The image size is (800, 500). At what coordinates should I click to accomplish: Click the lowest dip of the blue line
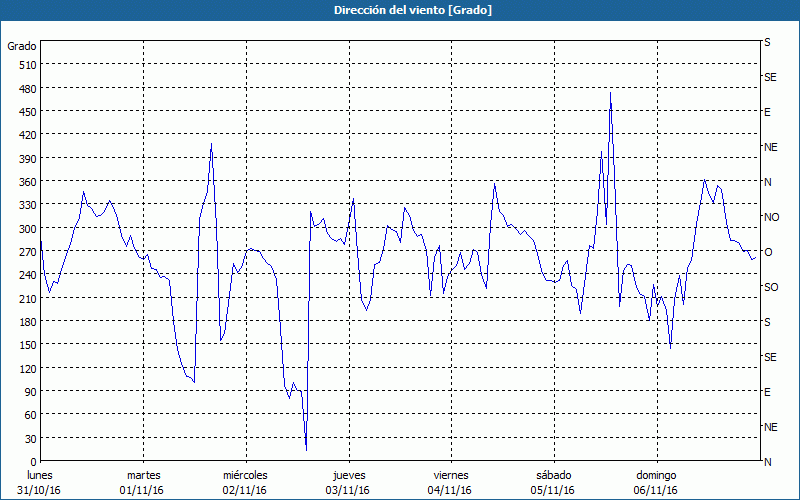point(306,449)
